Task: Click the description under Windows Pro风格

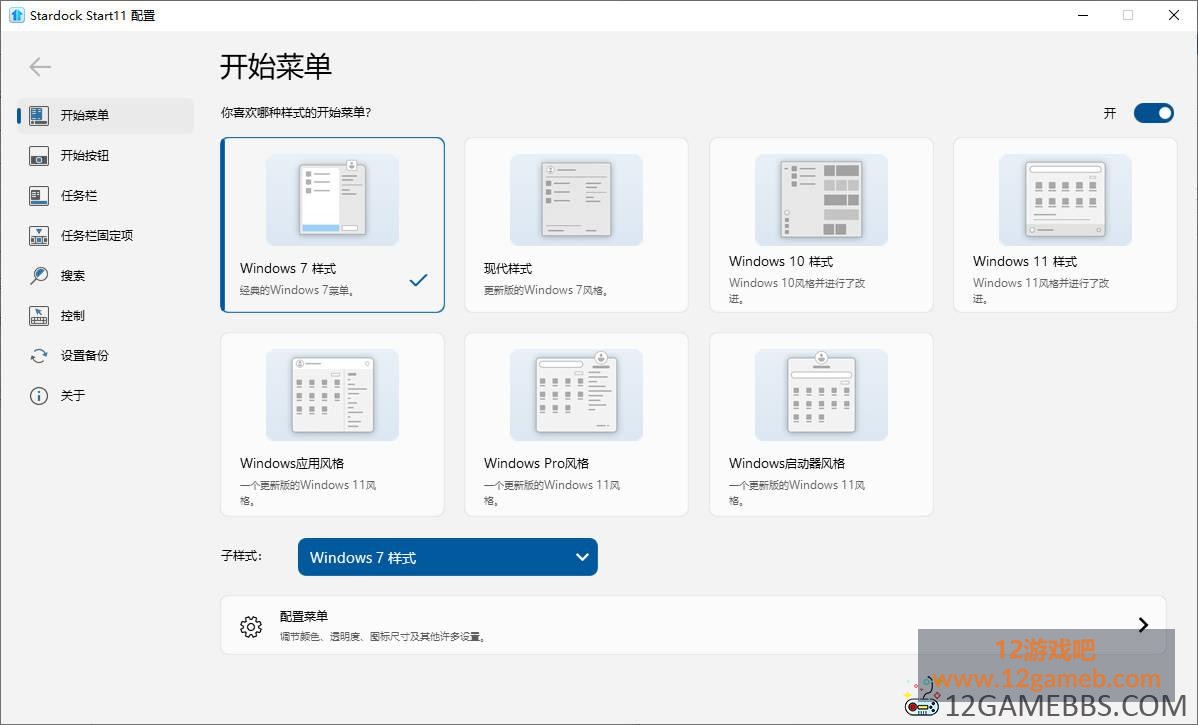Action: click(x=552, y=493)
